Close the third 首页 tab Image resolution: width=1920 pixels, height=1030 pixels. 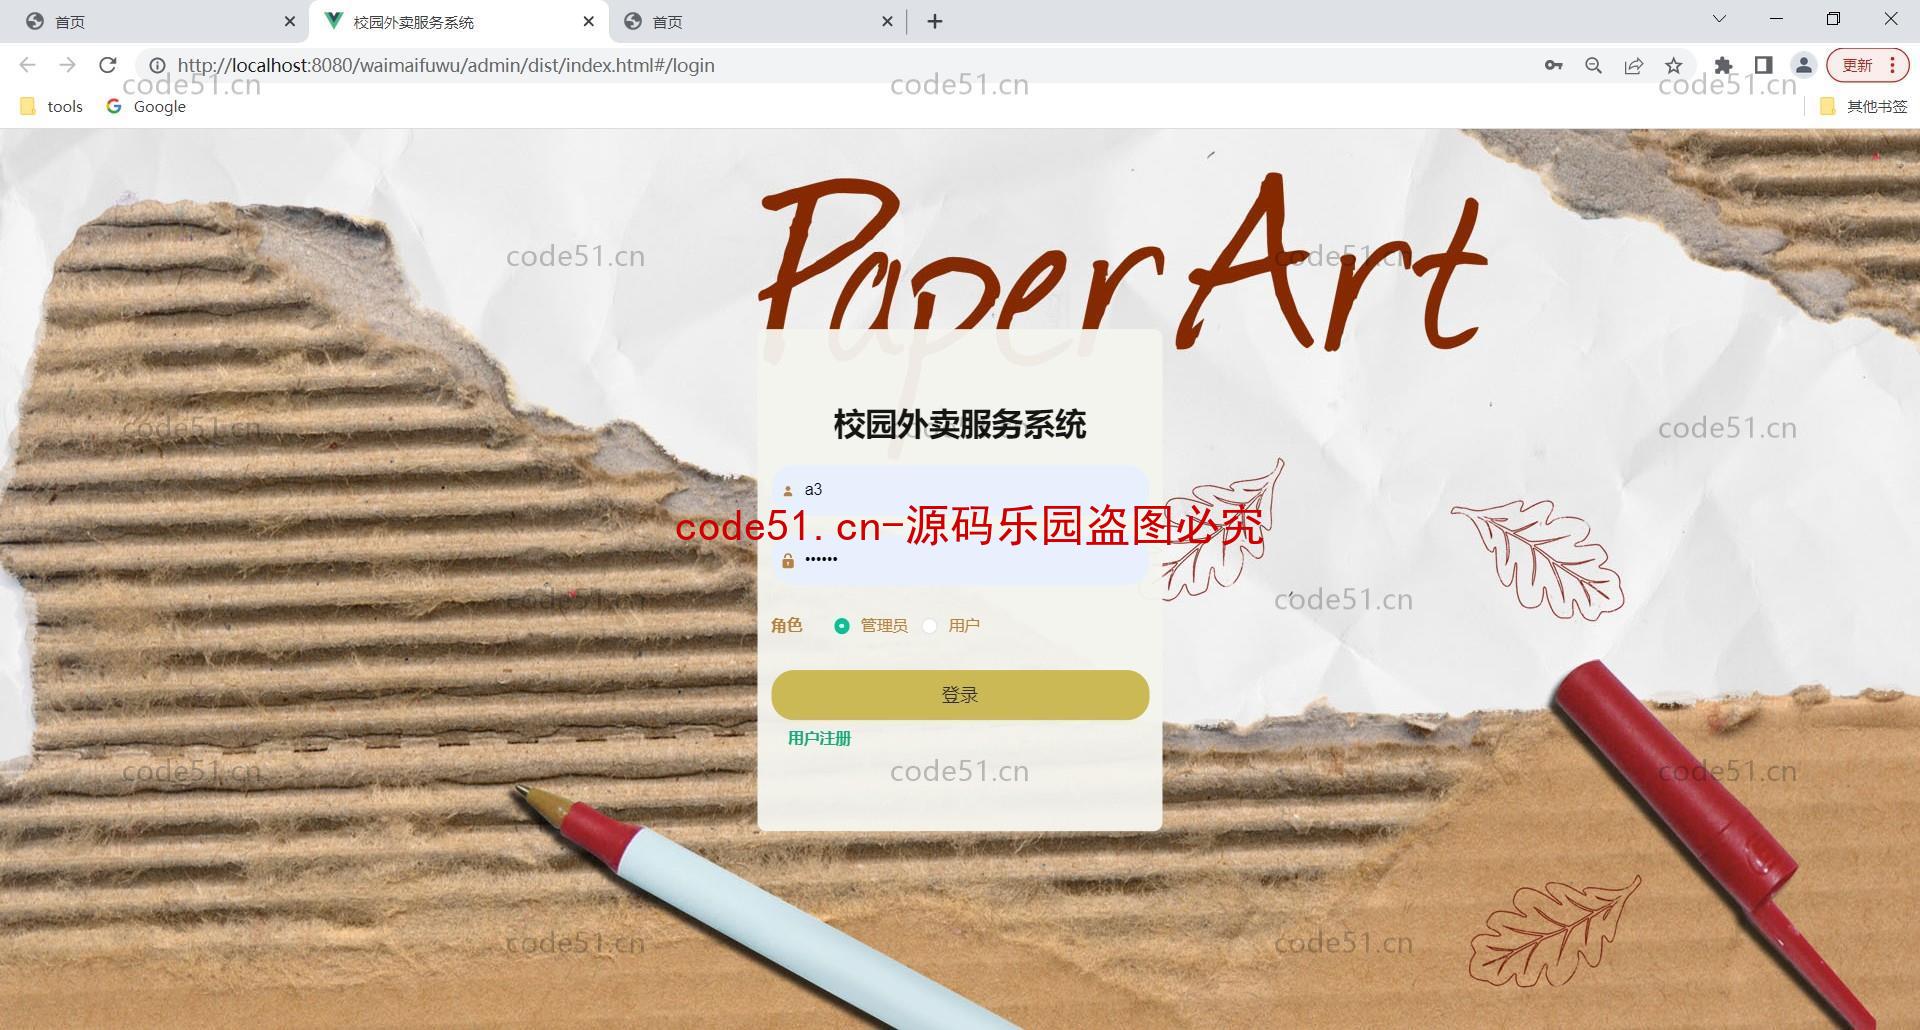pos(887,21)
